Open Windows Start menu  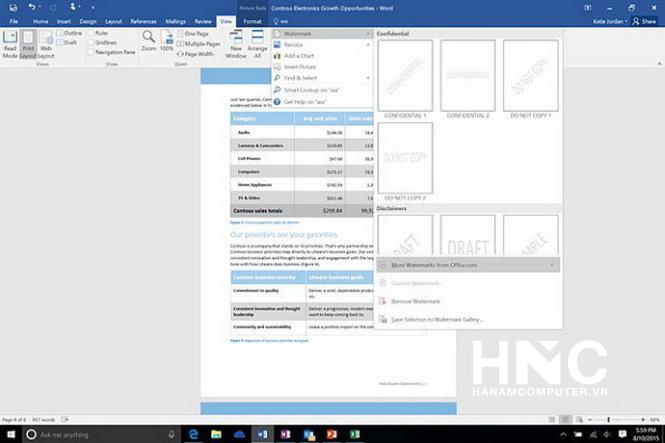point(11,434)
